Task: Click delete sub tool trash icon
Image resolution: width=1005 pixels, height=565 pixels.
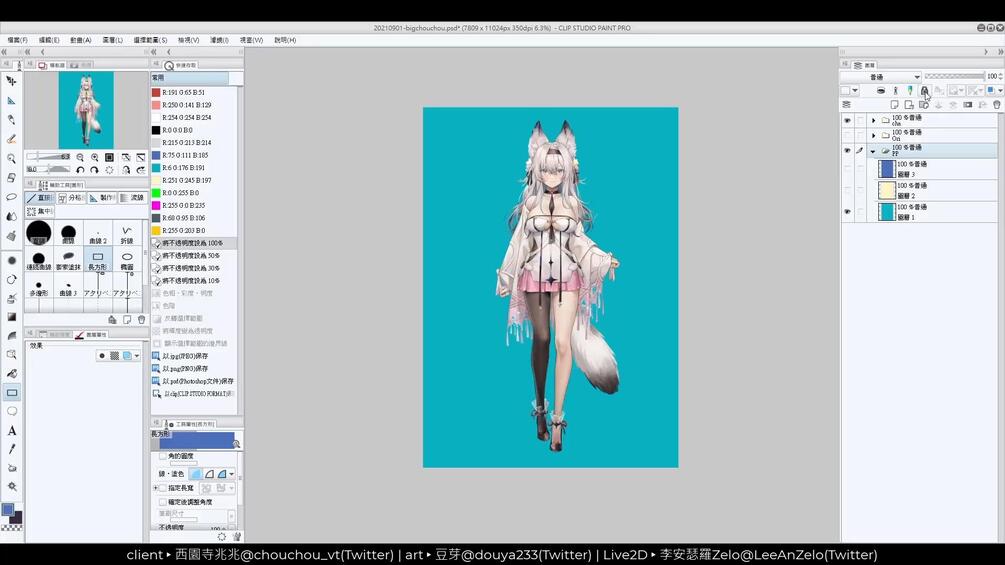Action: tap(142, 320)
